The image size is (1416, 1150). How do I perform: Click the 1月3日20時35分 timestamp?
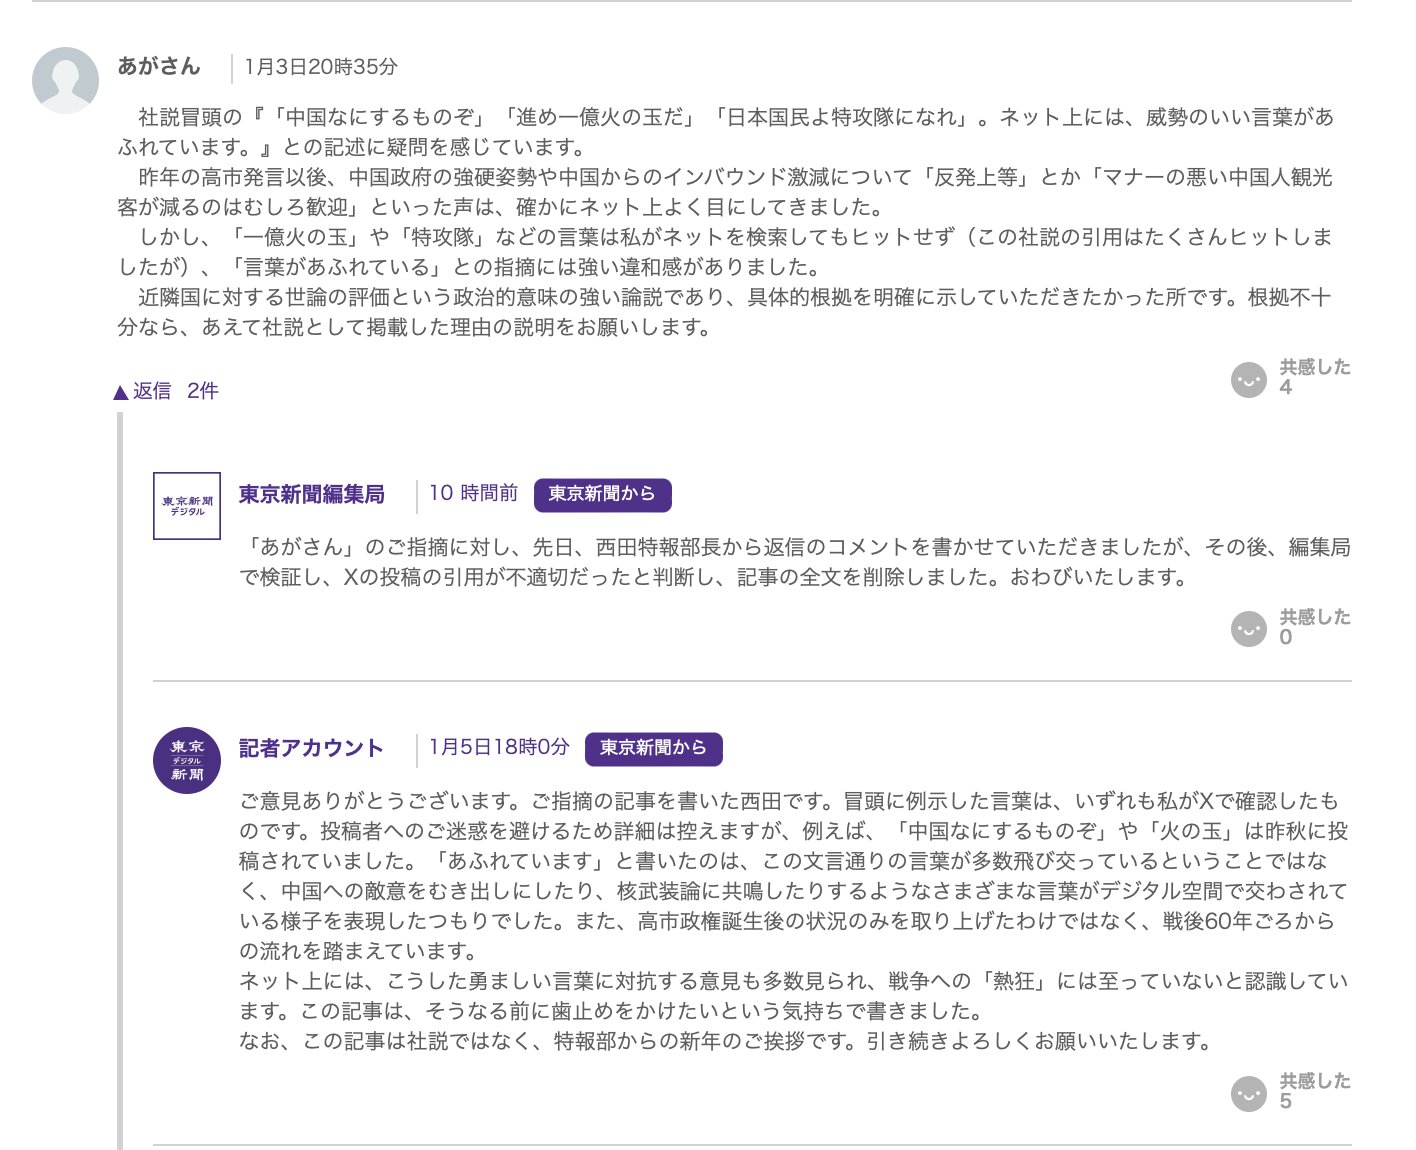tap(321, 67)
